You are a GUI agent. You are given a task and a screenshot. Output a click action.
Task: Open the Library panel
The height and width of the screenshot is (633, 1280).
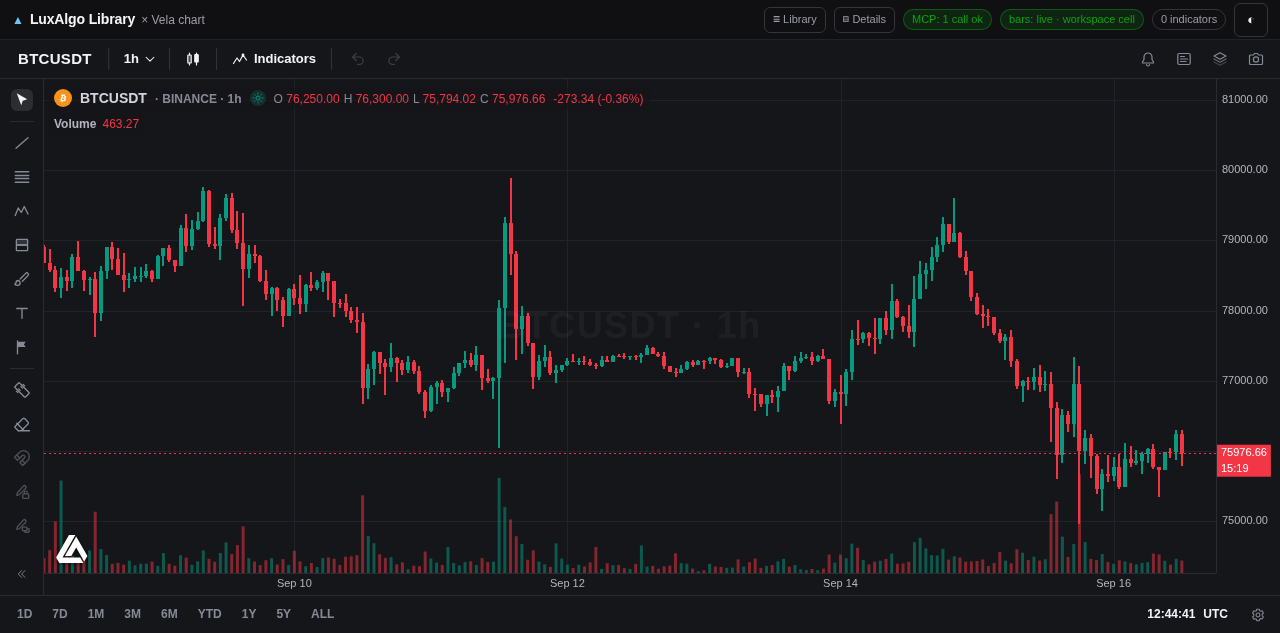(x=795, y=20)
